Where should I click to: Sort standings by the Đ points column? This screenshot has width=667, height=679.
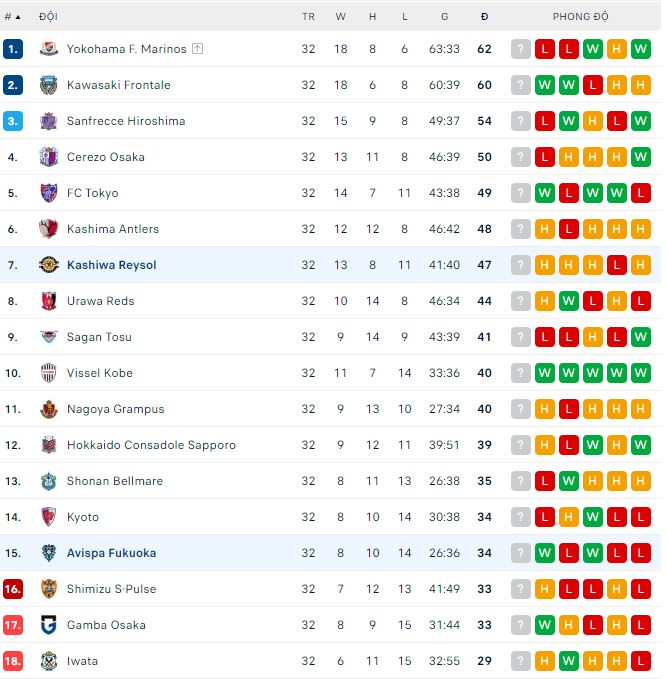484,17
